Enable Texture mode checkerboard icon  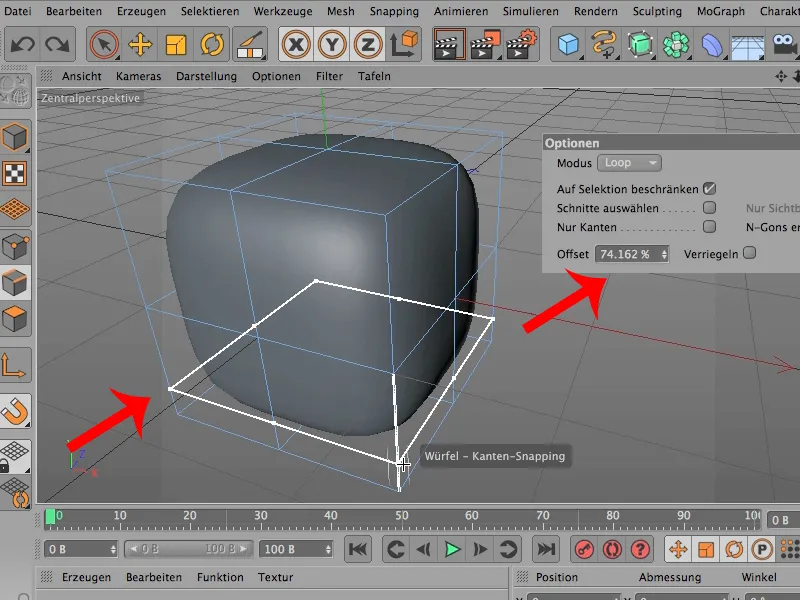pyautogui.click(x=15, y=173)
